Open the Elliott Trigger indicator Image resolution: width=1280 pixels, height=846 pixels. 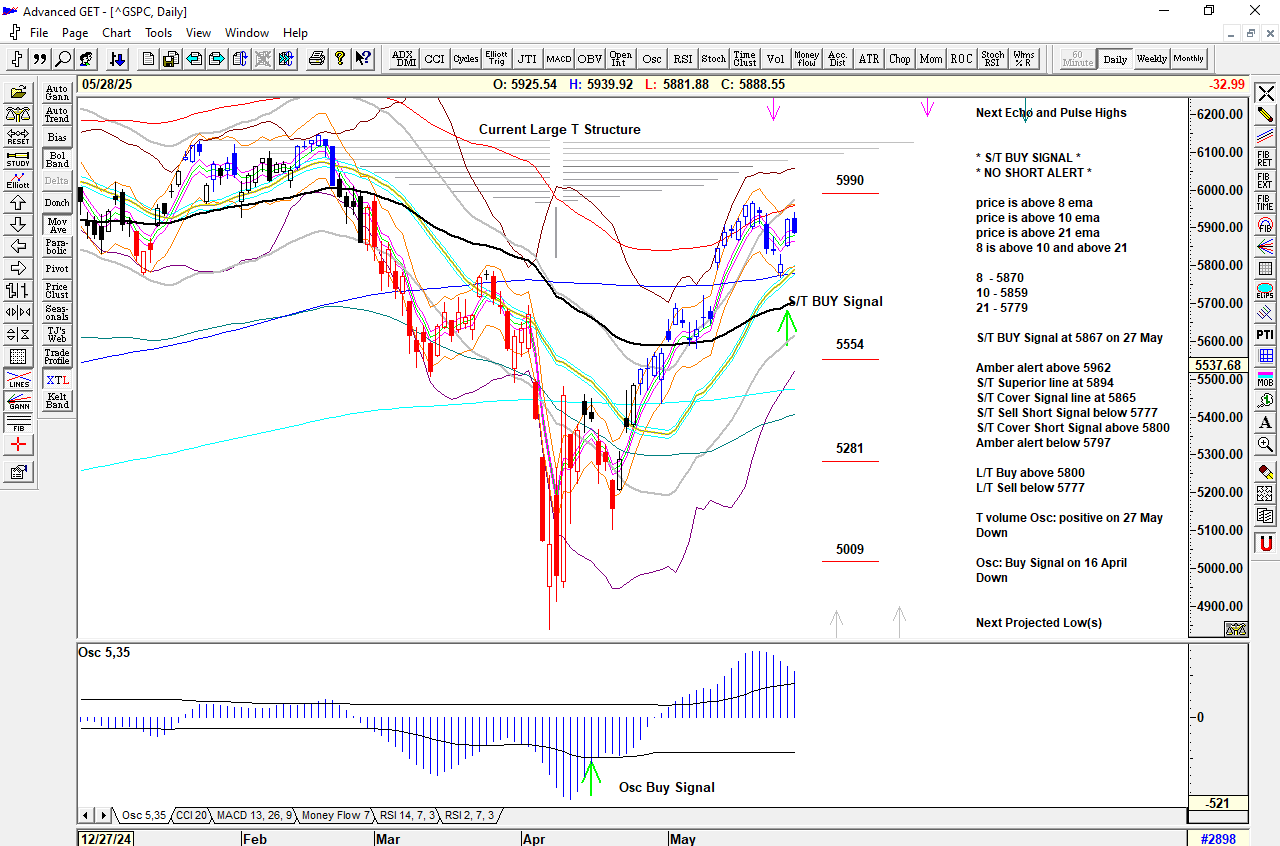point(496,59)
